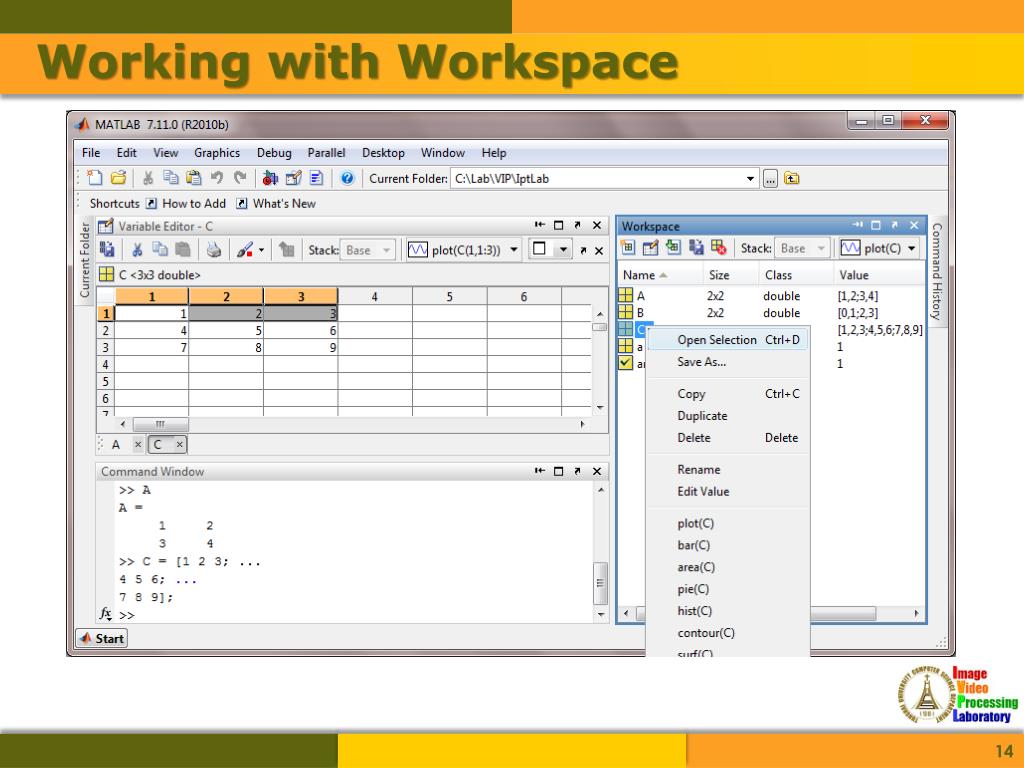1024x768 pixels.
Task: Undo the last action in main toolbar
Action: [x=217, y=178]
